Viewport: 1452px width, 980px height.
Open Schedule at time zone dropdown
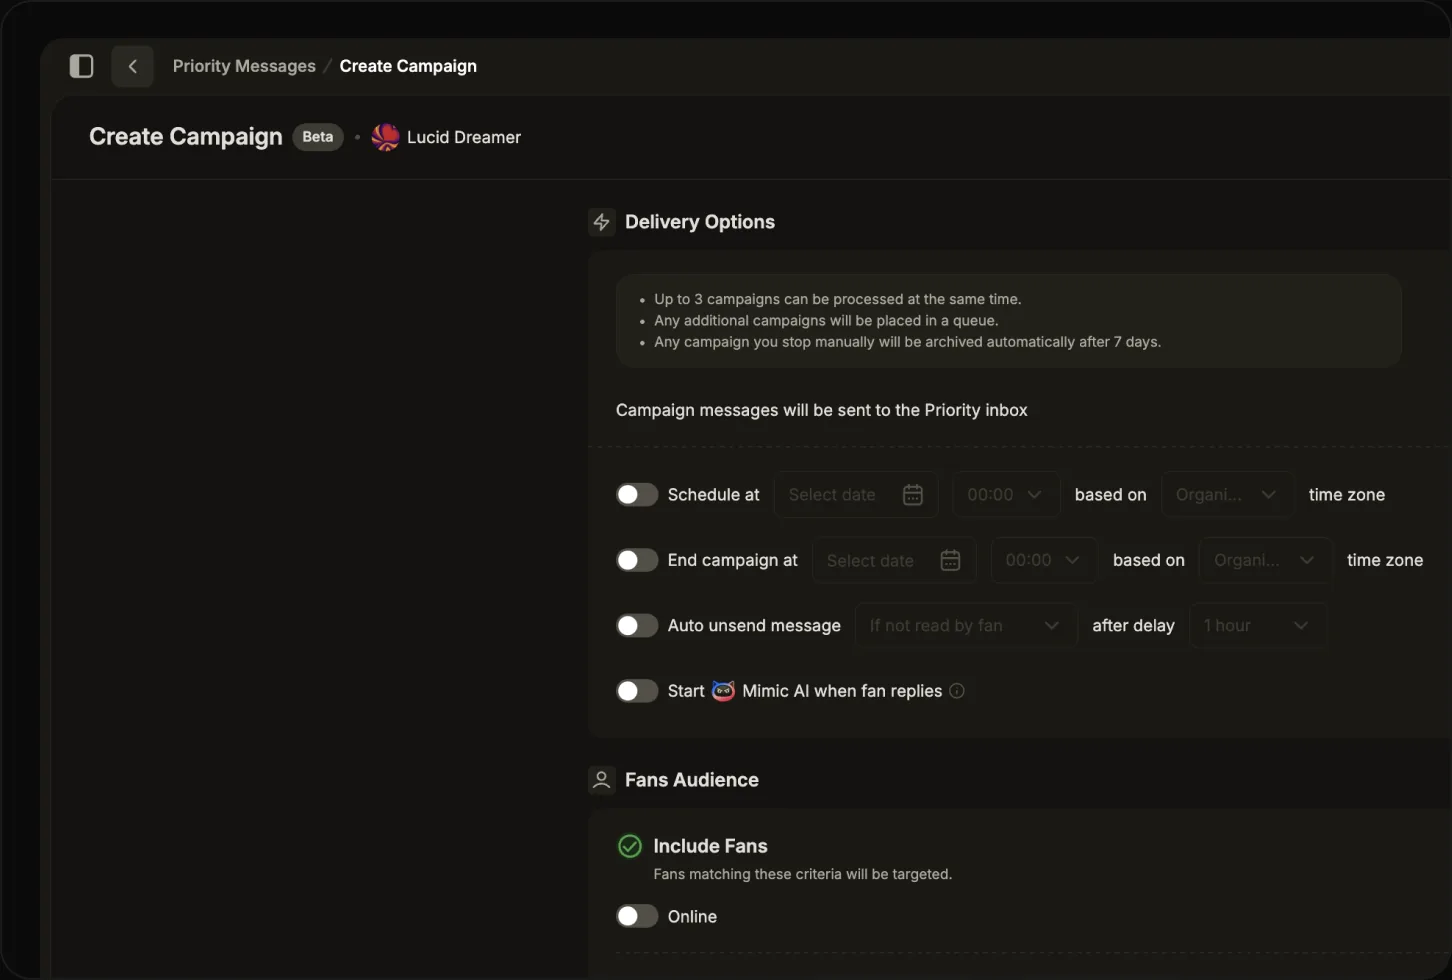pos(1228,495)
